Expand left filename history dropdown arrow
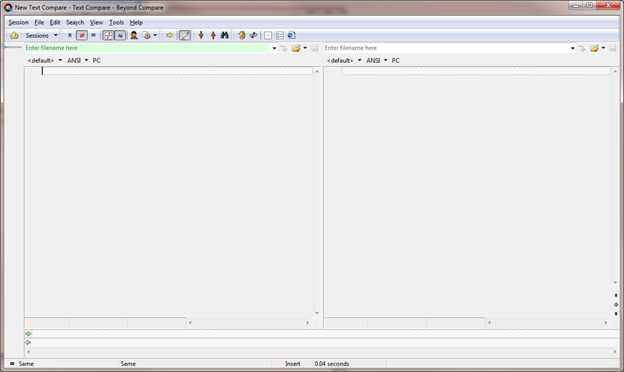This screenshot has height=372, width=624. [x=274, y=48]
